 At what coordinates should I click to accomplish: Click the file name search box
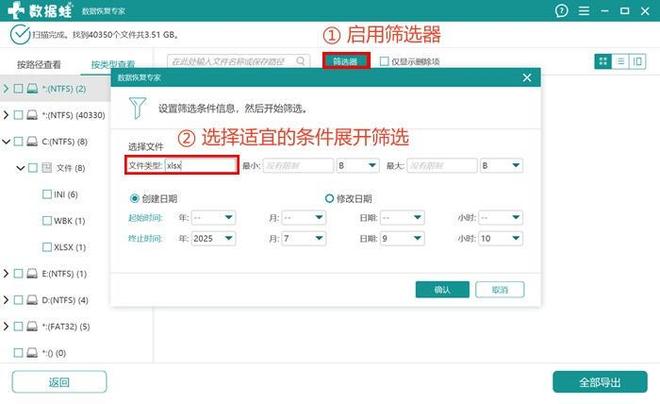238,61
